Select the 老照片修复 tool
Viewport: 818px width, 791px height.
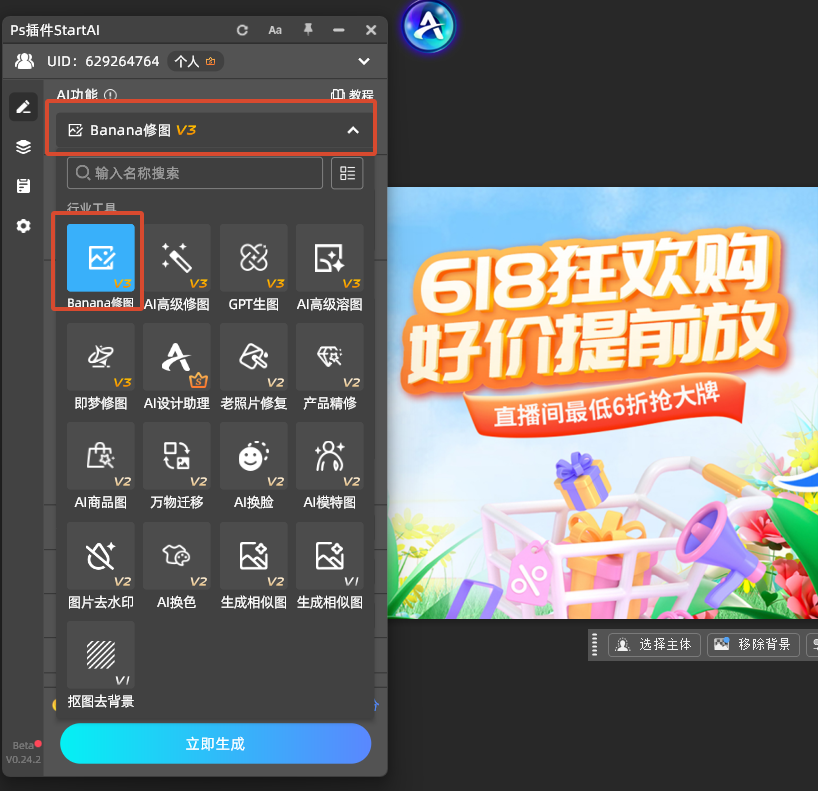click(x=254, y=357)
